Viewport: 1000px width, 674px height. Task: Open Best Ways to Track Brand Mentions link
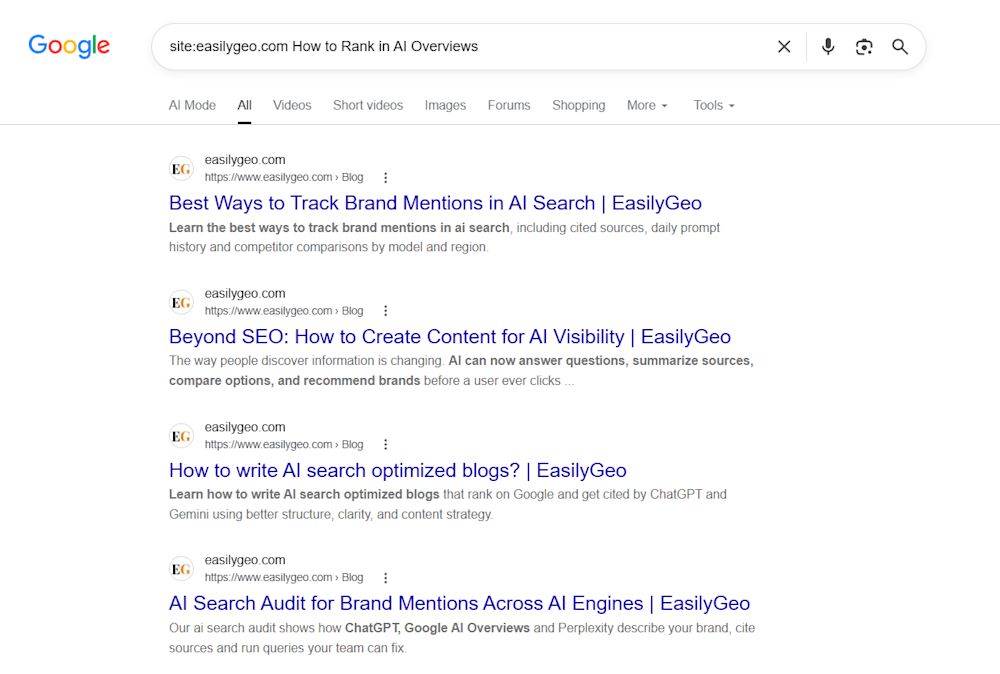coord(435,203)
